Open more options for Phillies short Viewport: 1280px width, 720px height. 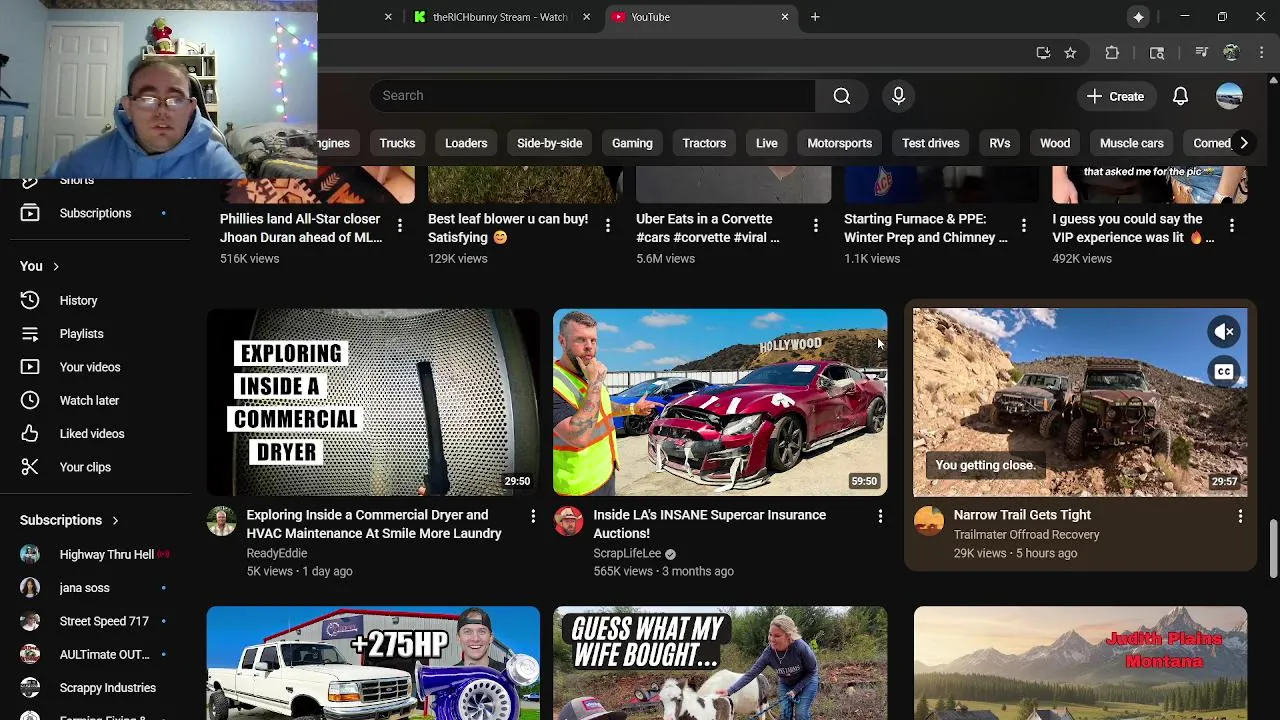400,227
